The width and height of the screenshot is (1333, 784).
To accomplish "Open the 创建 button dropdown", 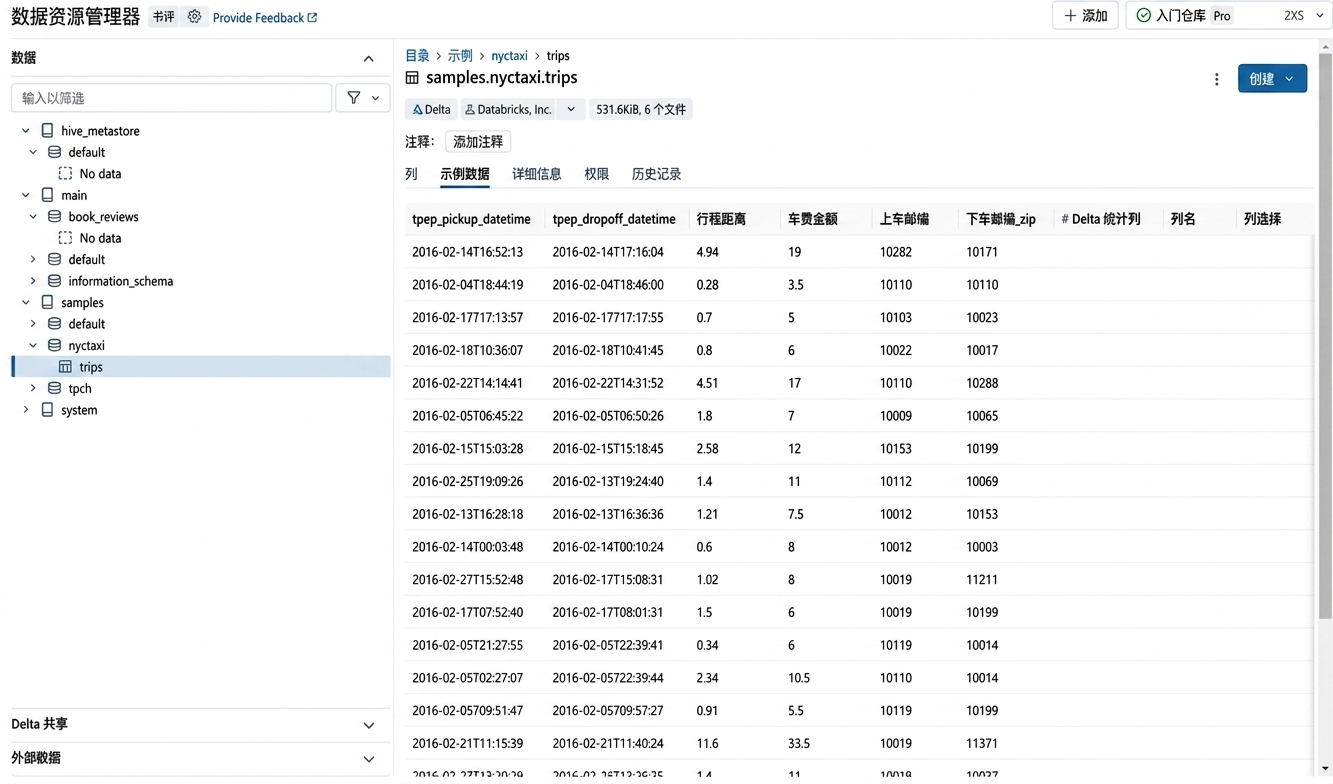I will click(1289, 79).
